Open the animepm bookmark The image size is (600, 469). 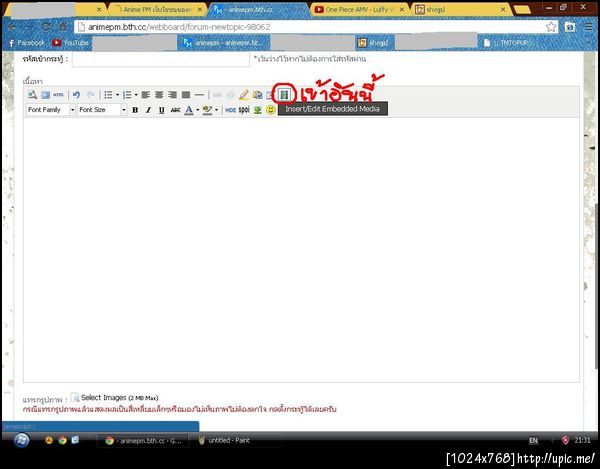pyautogui.click(x=223, y=43)
